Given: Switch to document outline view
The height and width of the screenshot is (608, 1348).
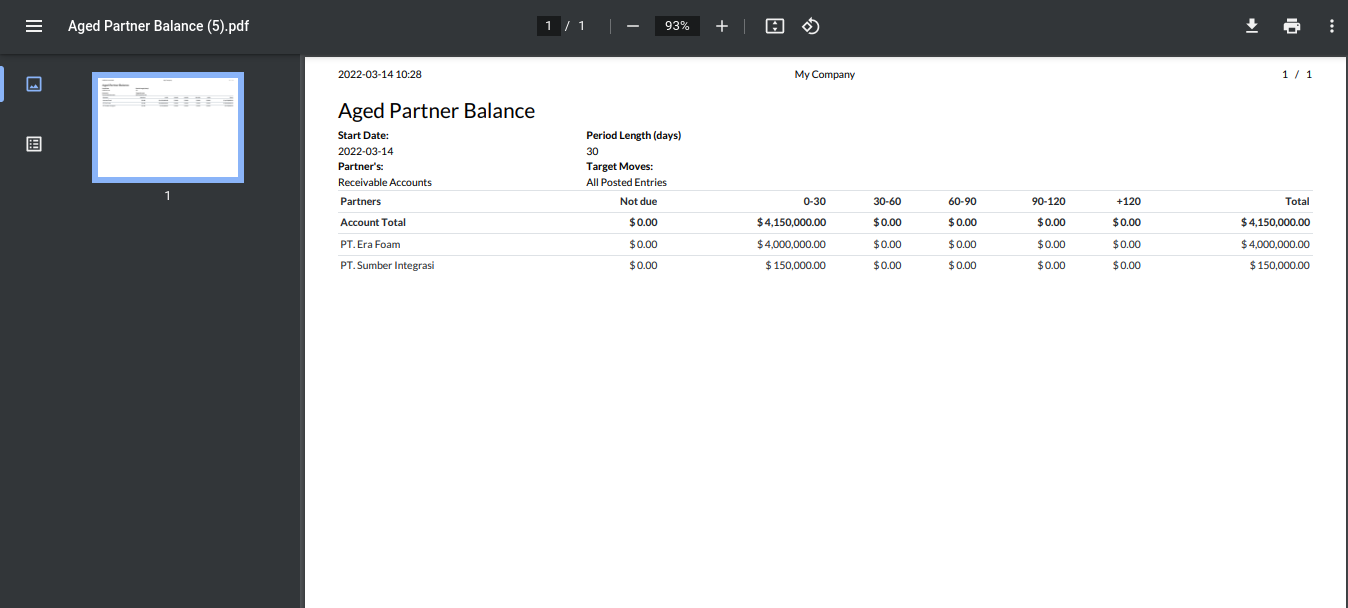Looking at the screenshot, I should coord(34,144).
